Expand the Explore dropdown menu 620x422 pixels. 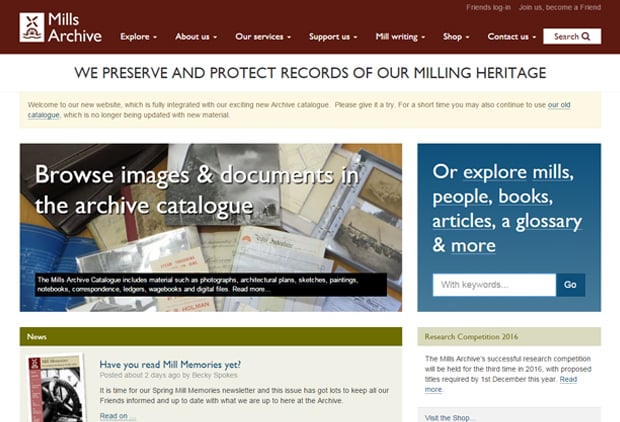click(138, 37)
